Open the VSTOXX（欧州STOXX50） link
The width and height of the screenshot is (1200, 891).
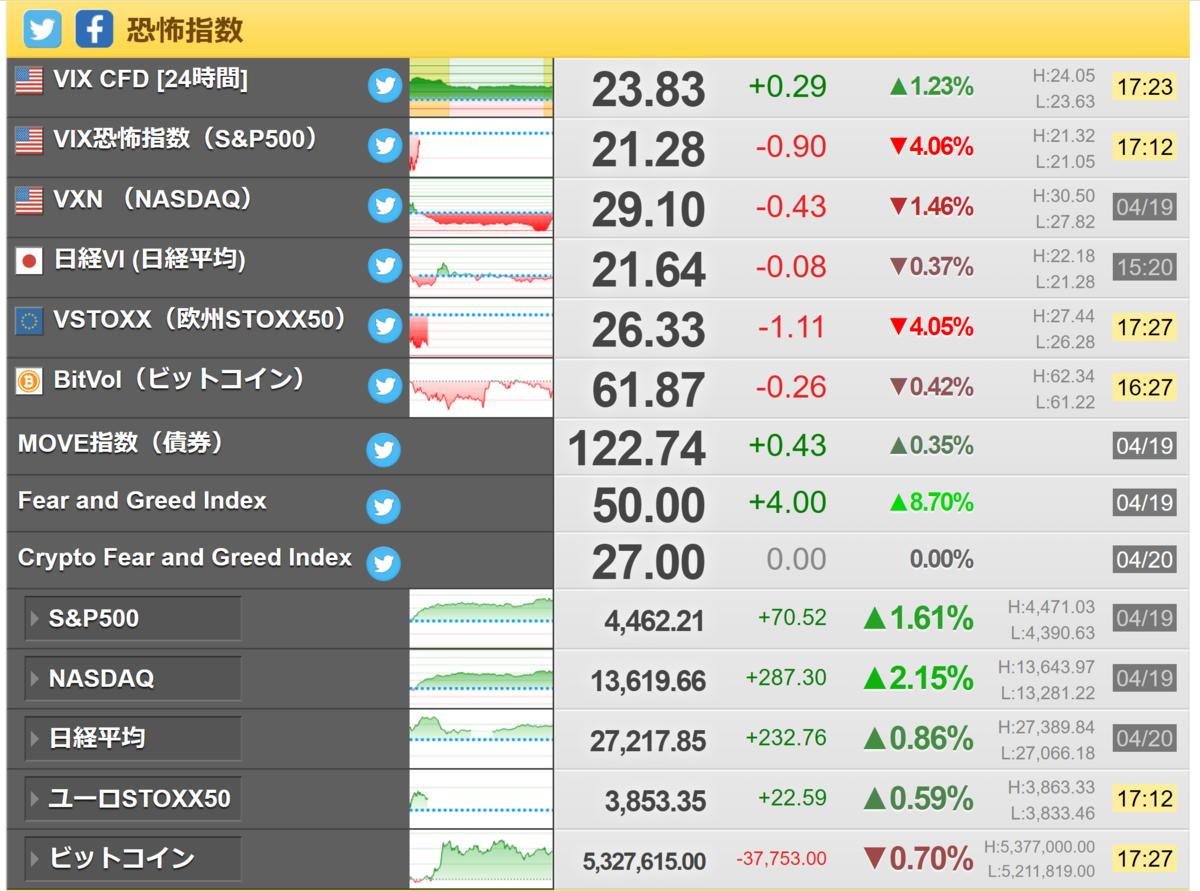click(200, 320)
